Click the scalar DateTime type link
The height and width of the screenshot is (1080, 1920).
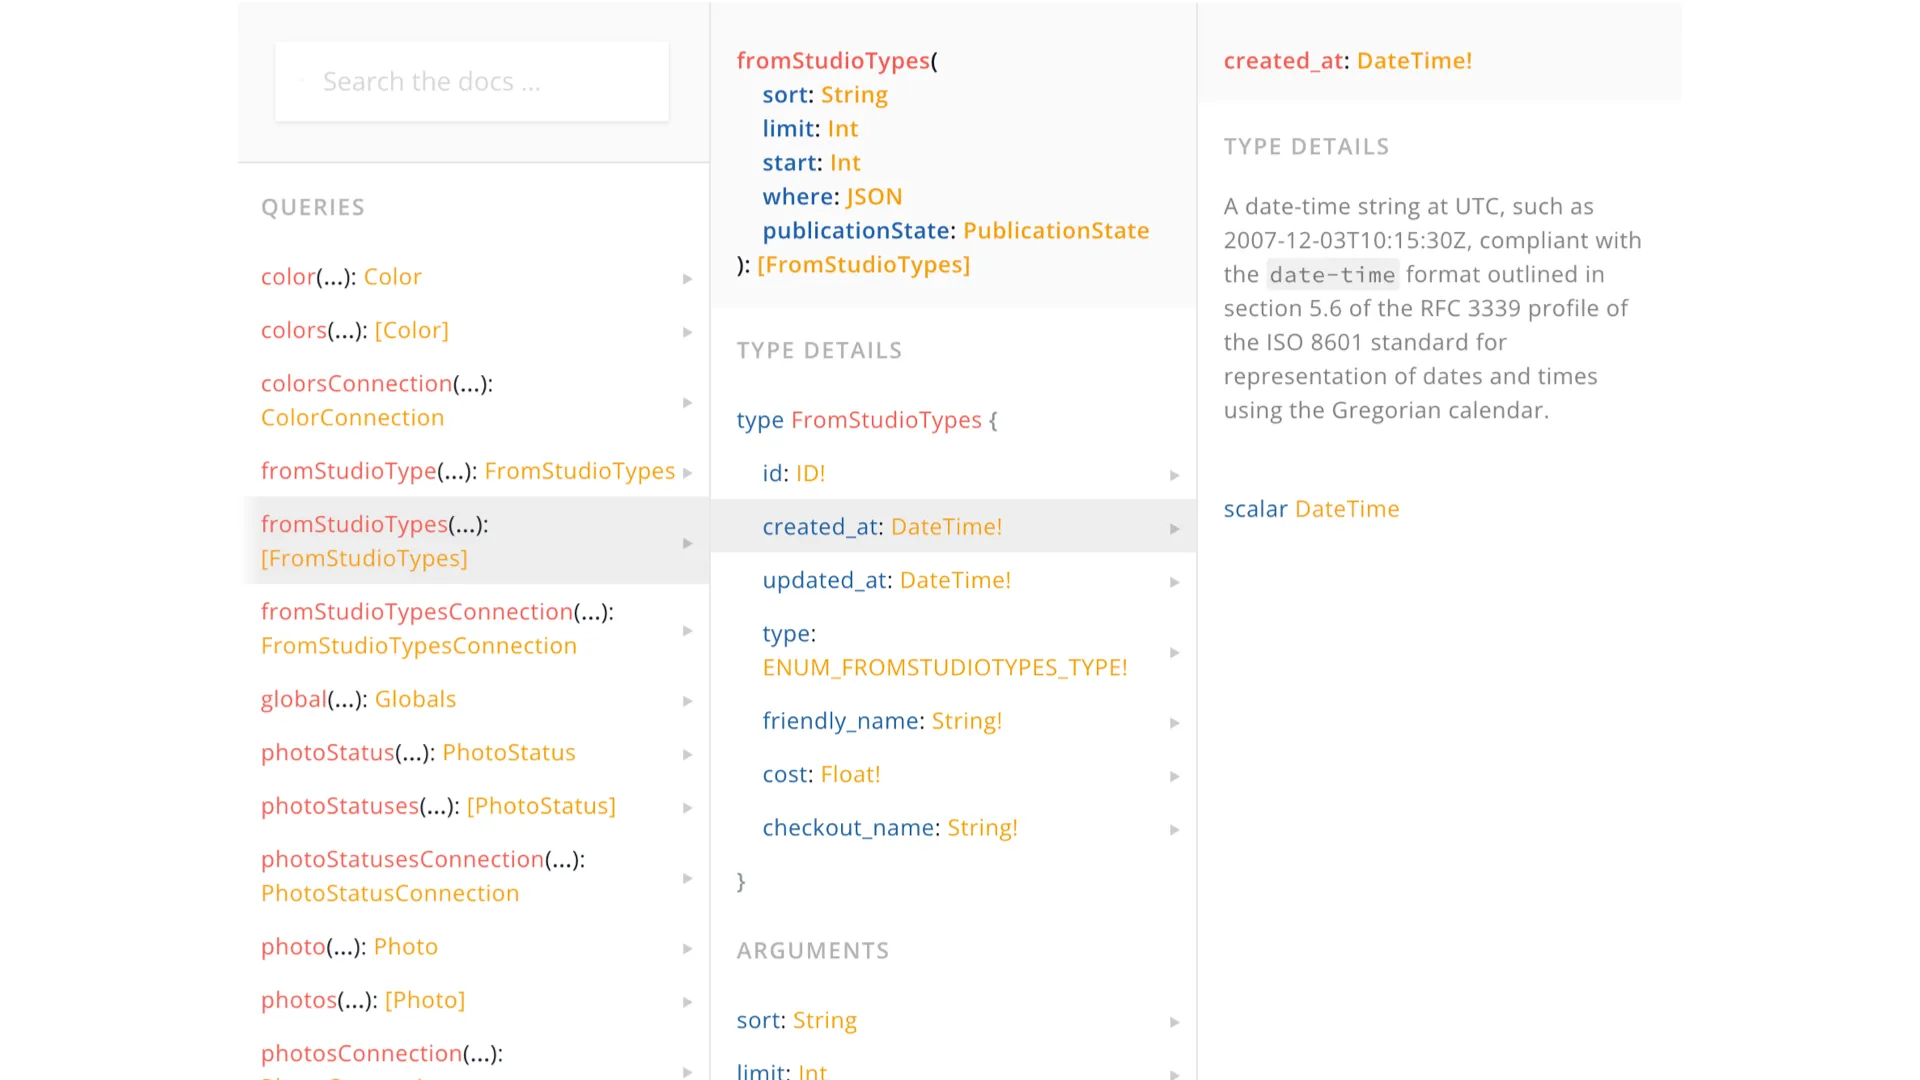click(x=1346, y=509)
